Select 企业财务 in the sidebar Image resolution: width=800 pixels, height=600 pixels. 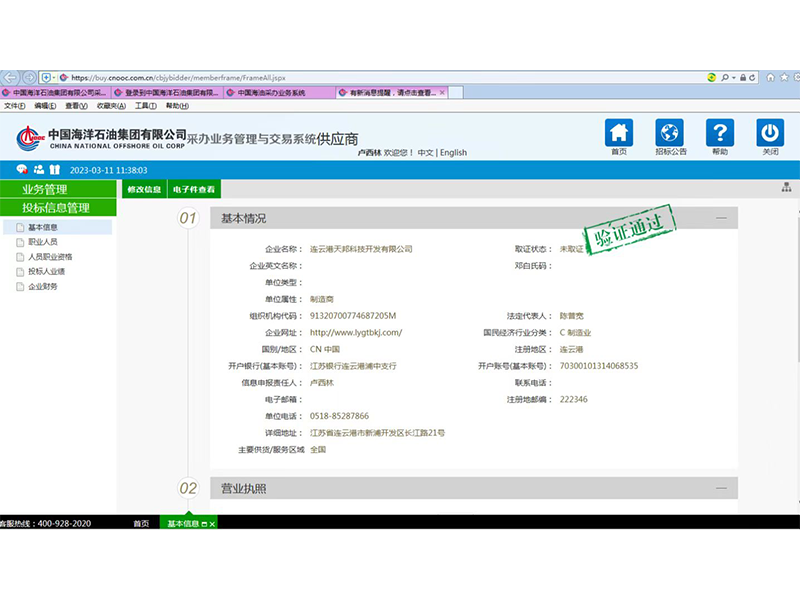(x=42, y=287)
